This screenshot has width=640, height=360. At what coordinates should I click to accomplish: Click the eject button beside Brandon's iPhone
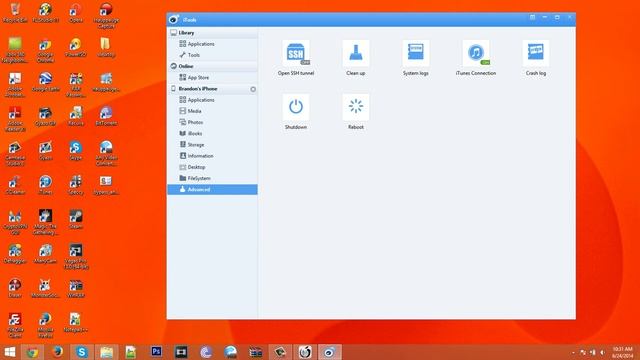click(x=253, y=89)
